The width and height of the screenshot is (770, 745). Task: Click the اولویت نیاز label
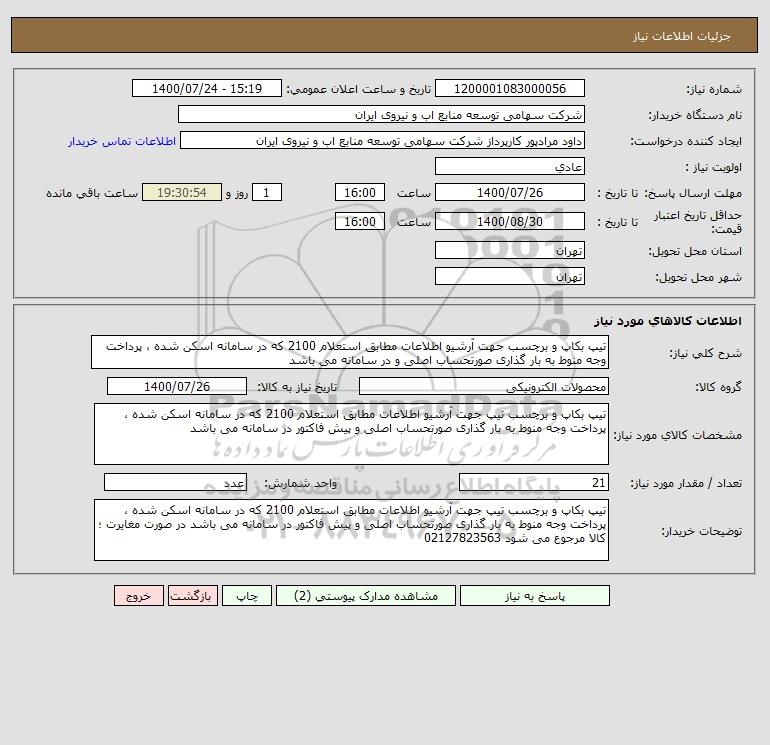(x=714, y=167)
